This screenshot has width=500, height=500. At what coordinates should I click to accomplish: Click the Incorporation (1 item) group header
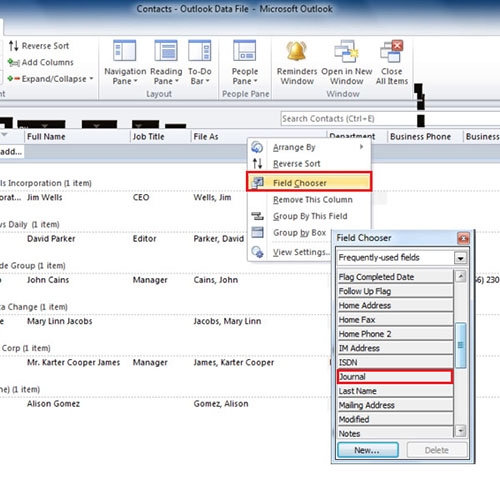click(46, 183)
